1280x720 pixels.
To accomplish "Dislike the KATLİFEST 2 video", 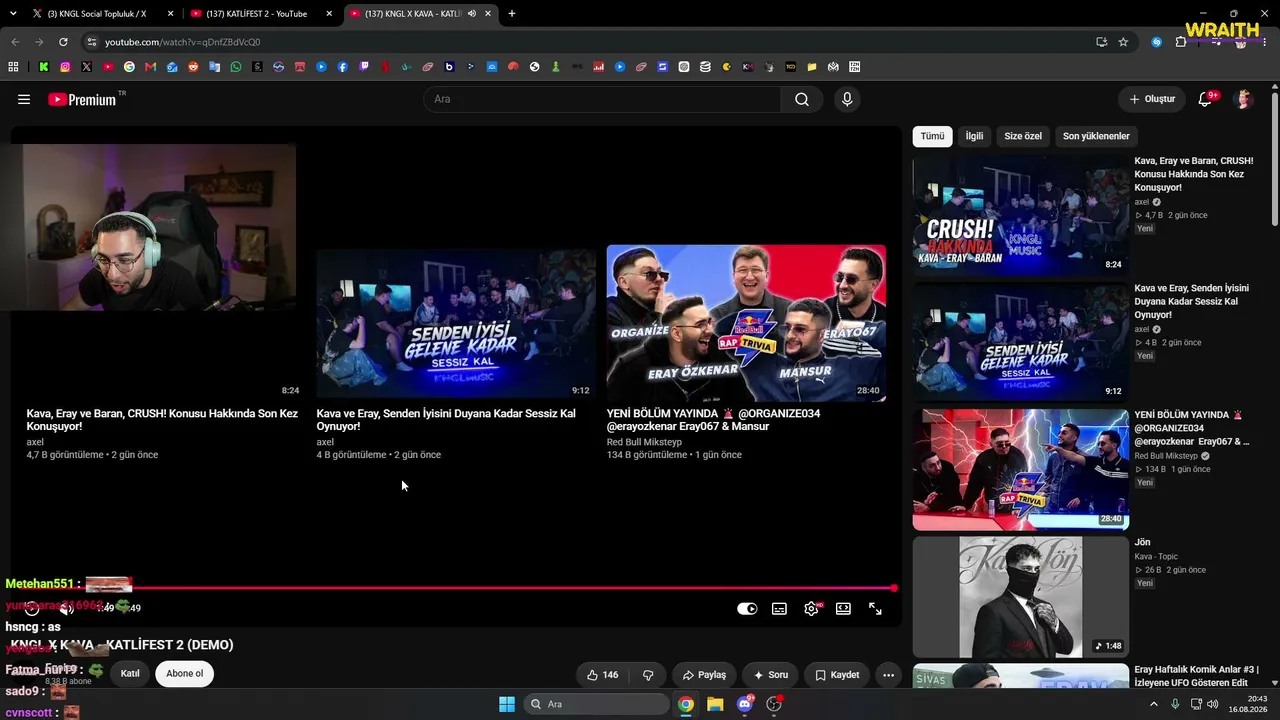I will coord(648,675).
